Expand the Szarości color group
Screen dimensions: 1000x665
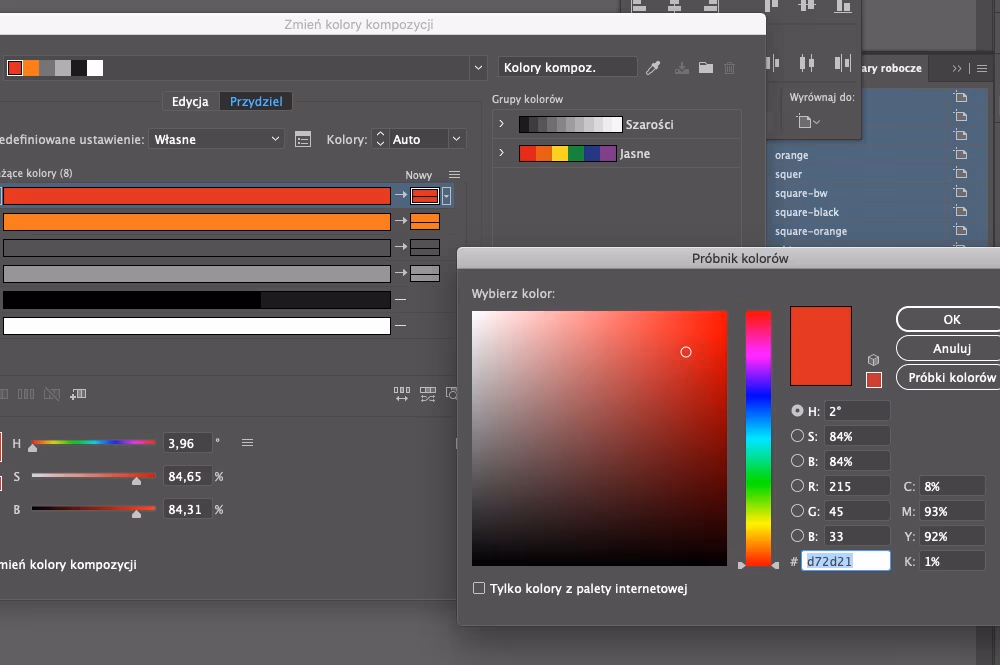tap(501, 124)
